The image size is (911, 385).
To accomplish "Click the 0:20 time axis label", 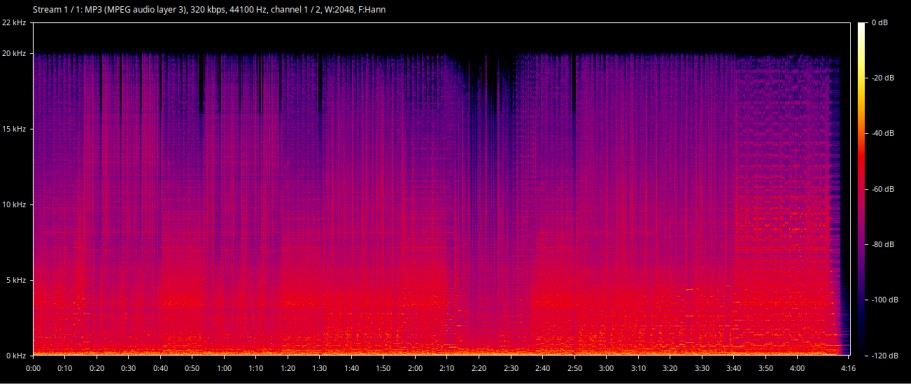I will click(x=97, y=368).
